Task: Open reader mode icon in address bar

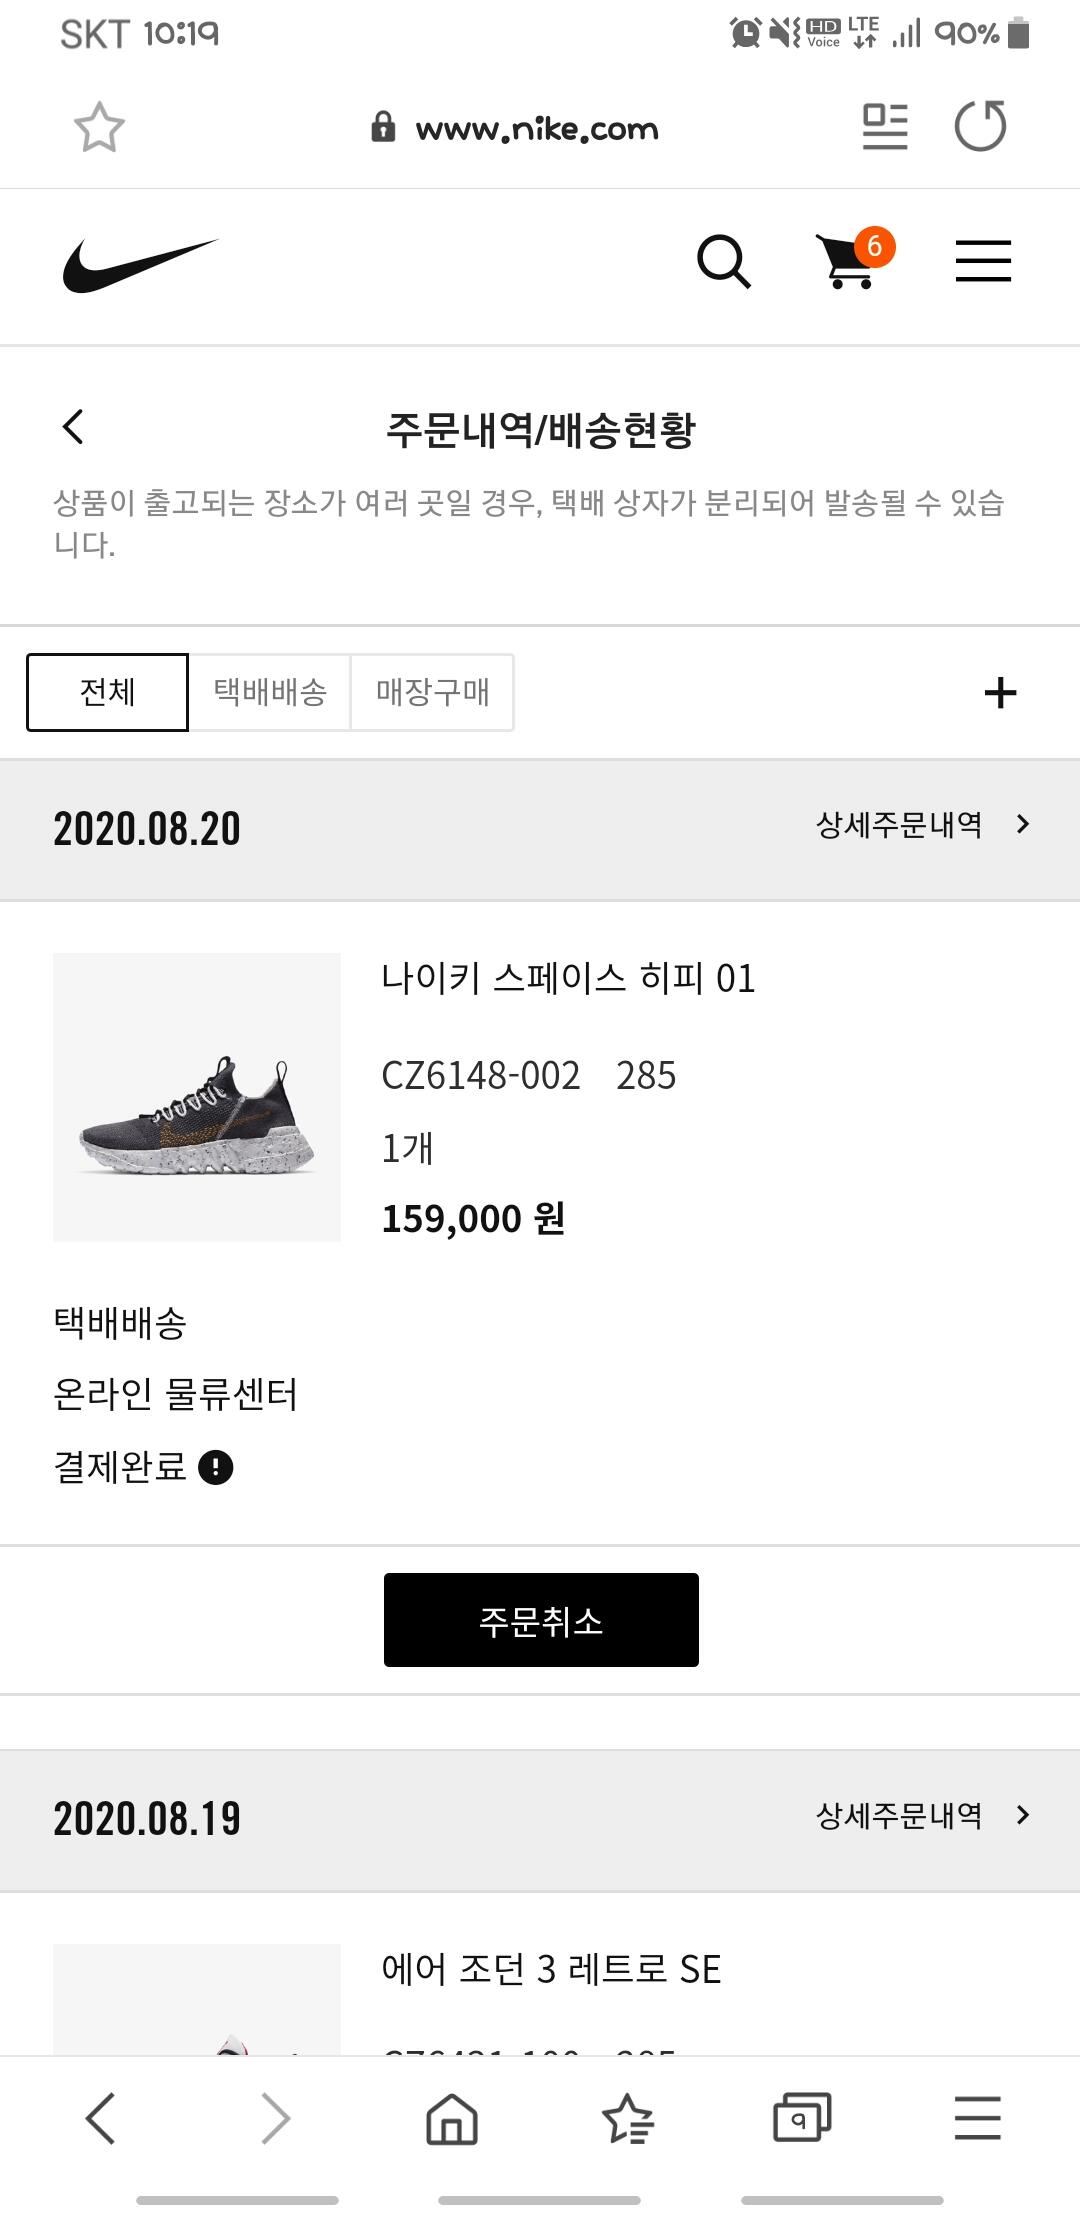Action: point(885,127)
